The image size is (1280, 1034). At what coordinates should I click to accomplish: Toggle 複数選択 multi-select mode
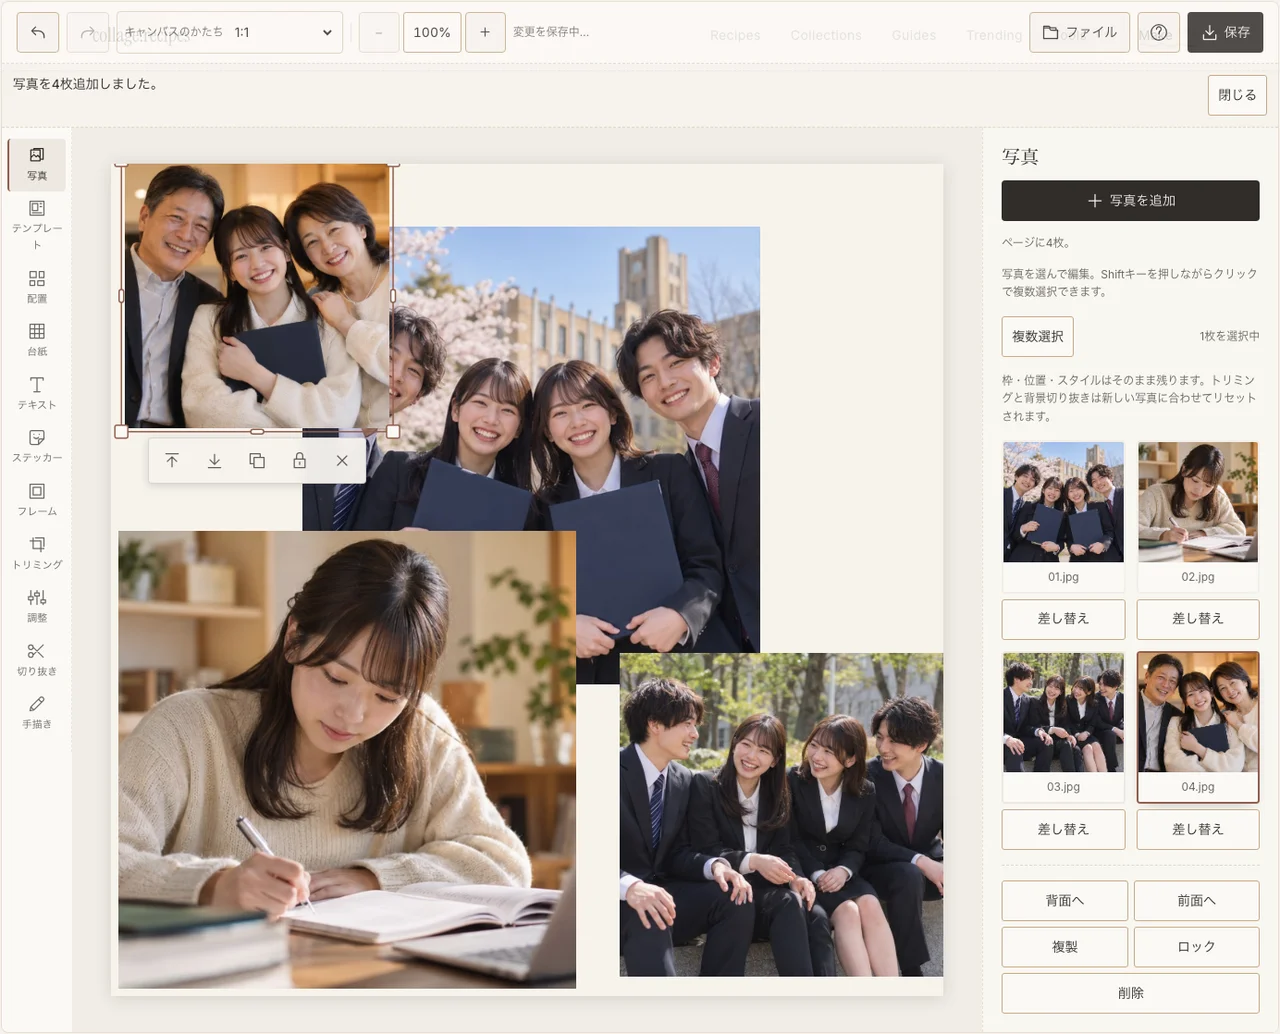point(1038,337)
